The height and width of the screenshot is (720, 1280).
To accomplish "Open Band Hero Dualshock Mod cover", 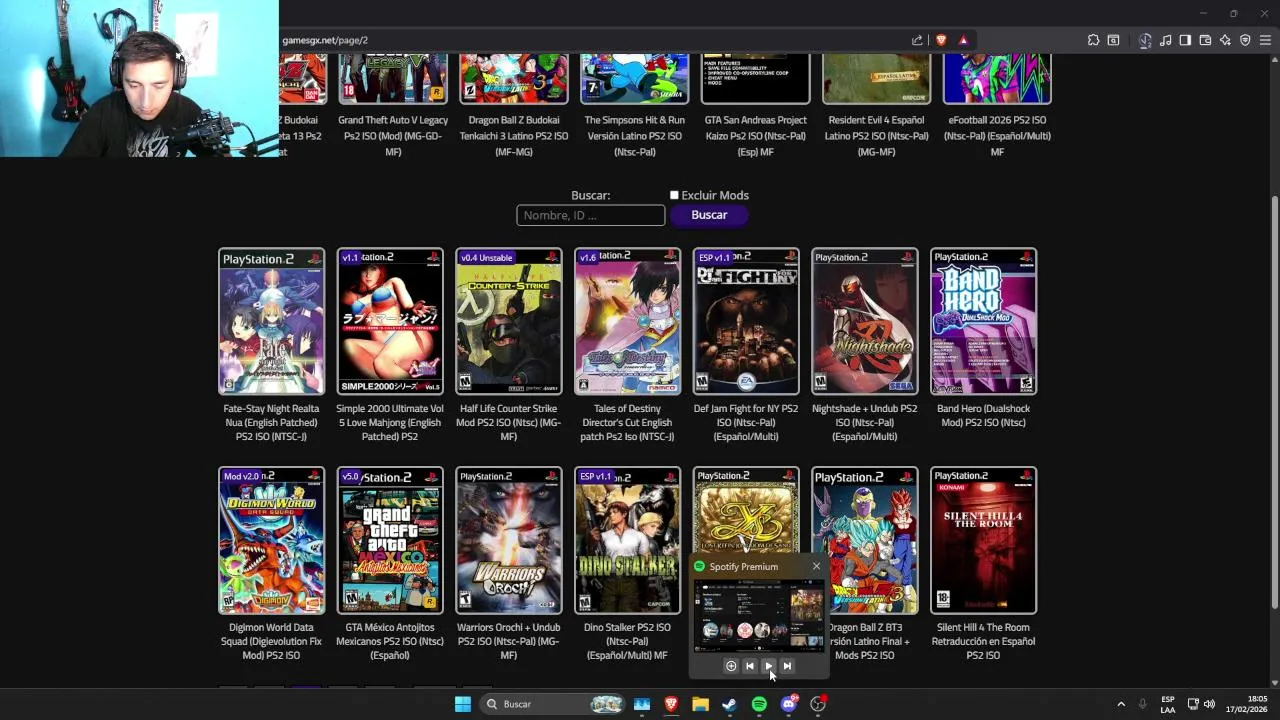I will 983,321.
